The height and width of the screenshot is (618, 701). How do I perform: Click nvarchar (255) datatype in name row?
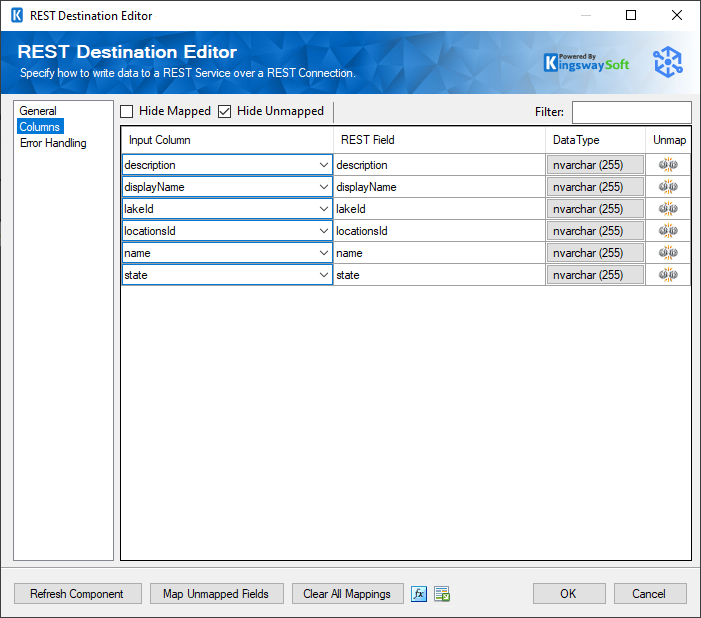[595, 253]
